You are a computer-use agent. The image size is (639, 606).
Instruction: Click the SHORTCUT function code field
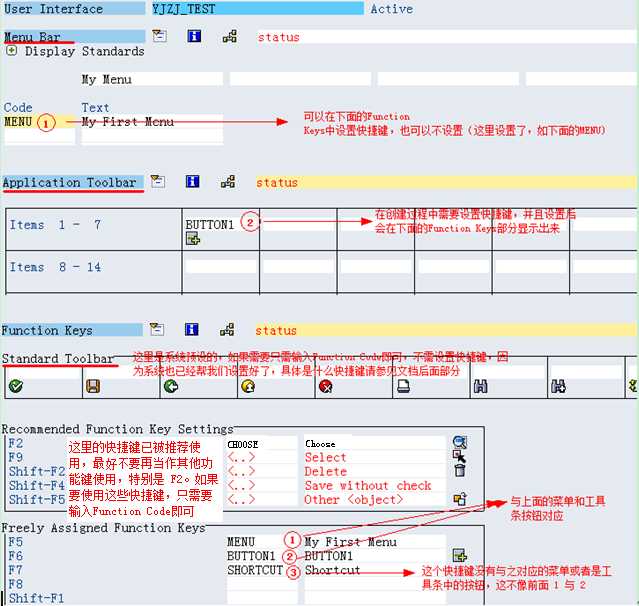pos(255,570)
